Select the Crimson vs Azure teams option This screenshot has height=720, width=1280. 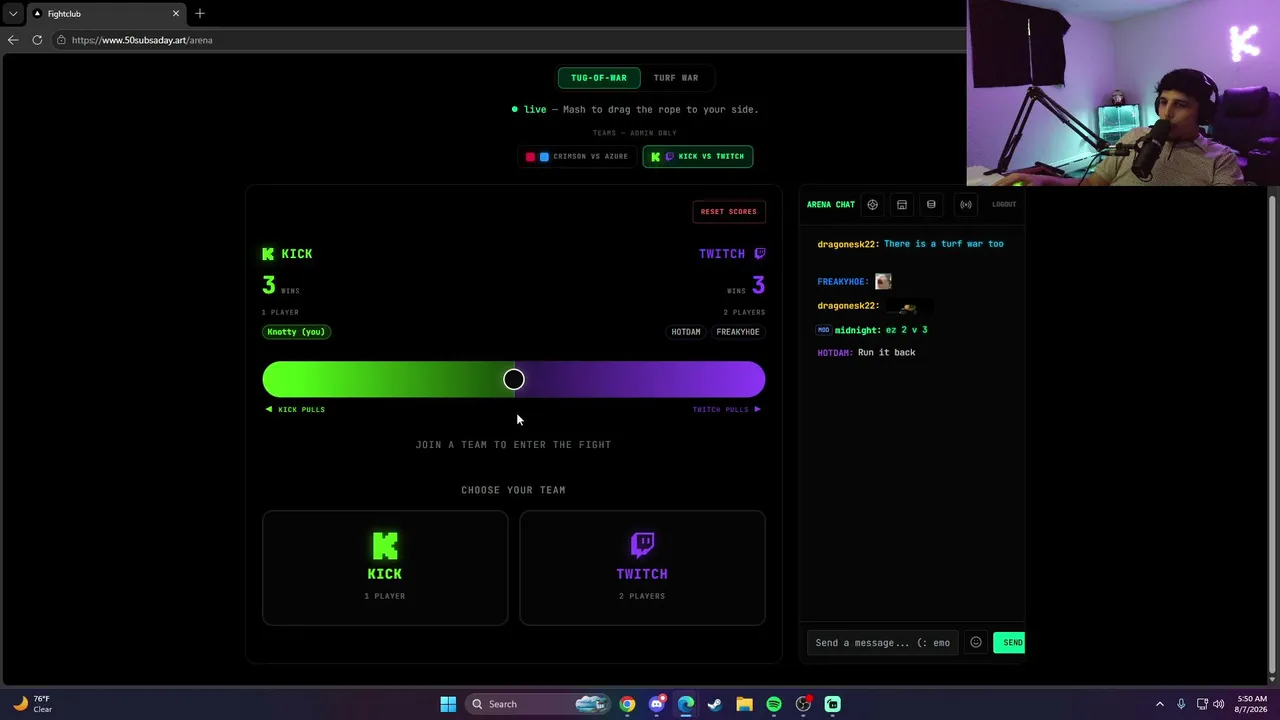pyautogui.click(x=578, y=156)
